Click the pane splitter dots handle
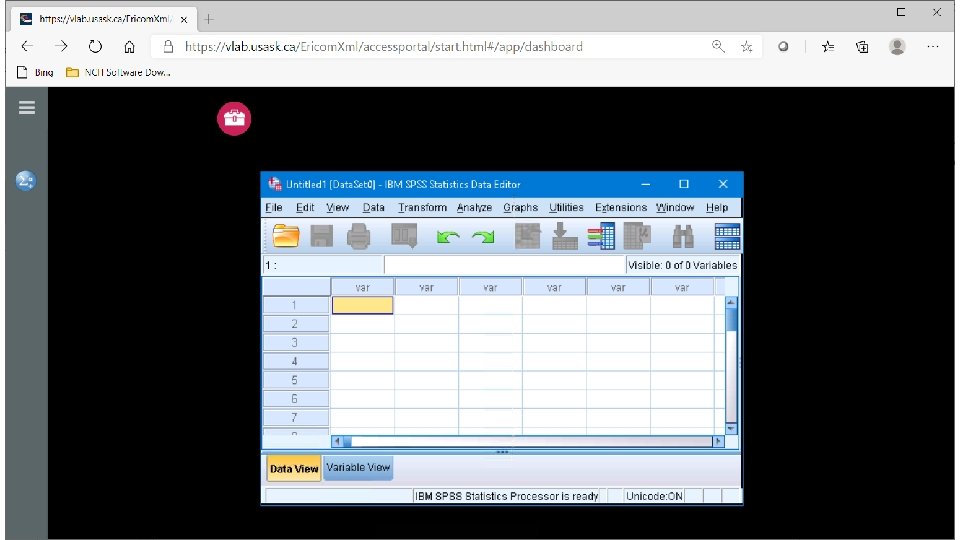Viewport: 960px width, 540px height. (502, 452)
